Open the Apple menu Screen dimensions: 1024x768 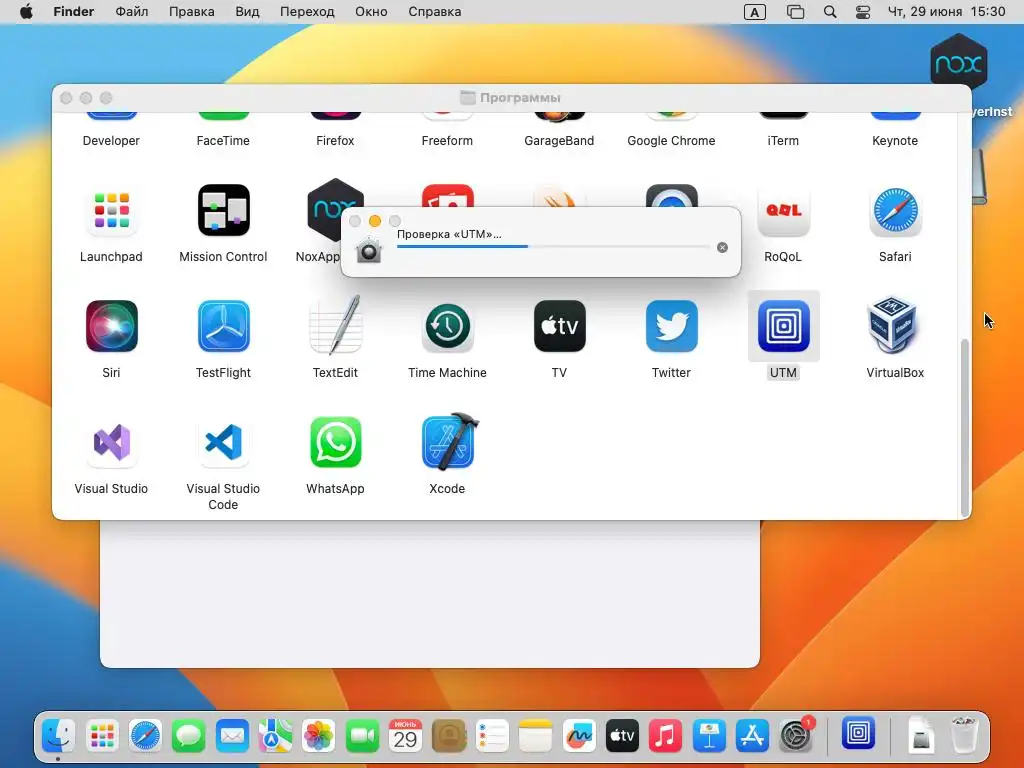pos(26,12)
